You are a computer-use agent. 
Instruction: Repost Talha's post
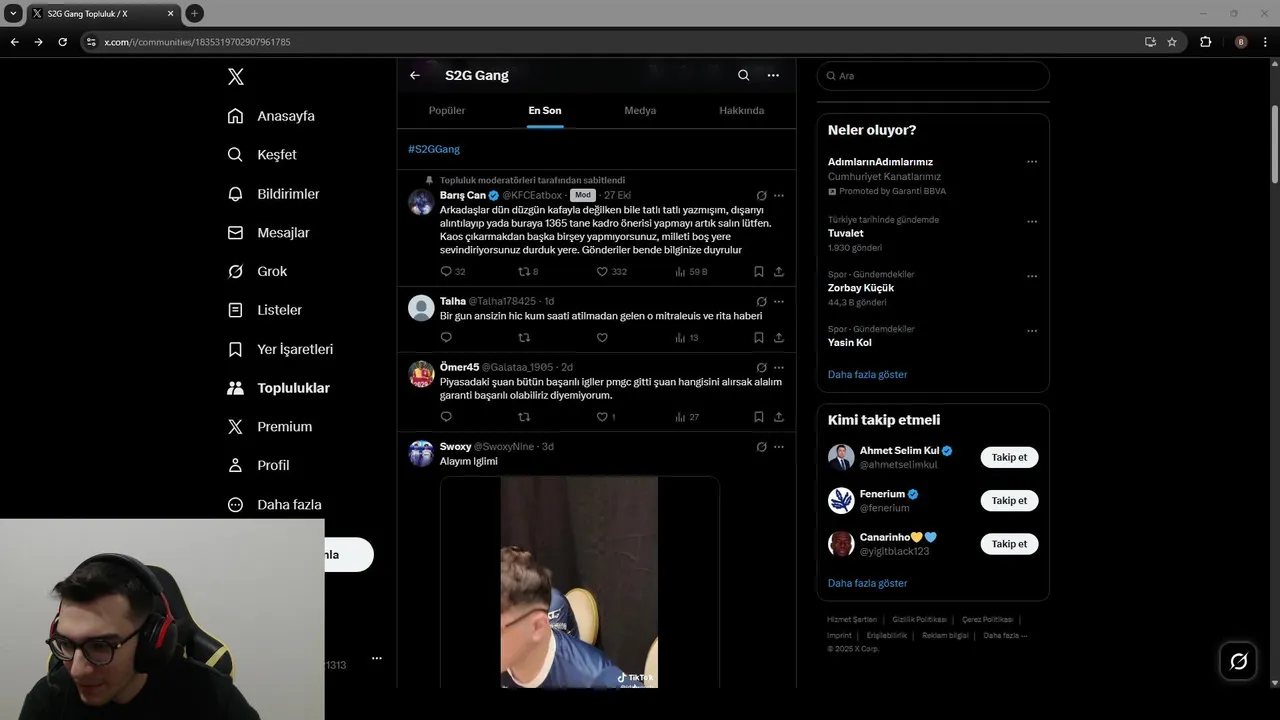tap(523, 337)
